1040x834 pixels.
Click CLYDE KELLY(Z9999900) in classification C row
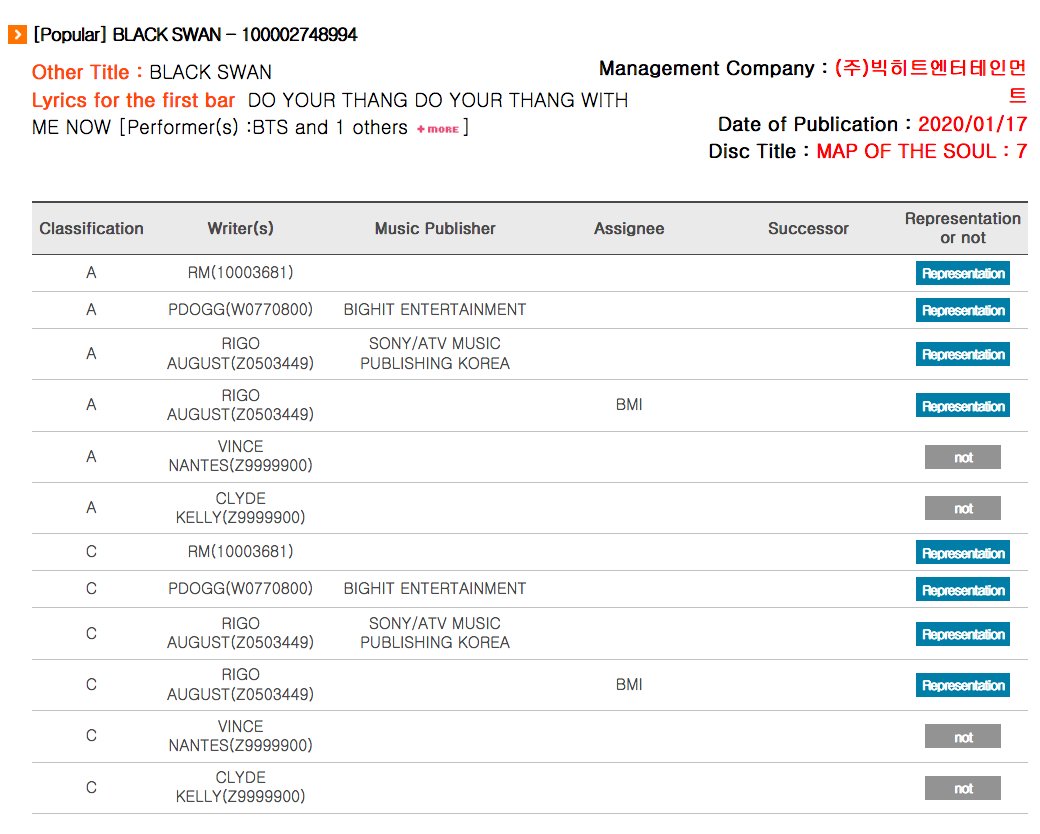240,787
